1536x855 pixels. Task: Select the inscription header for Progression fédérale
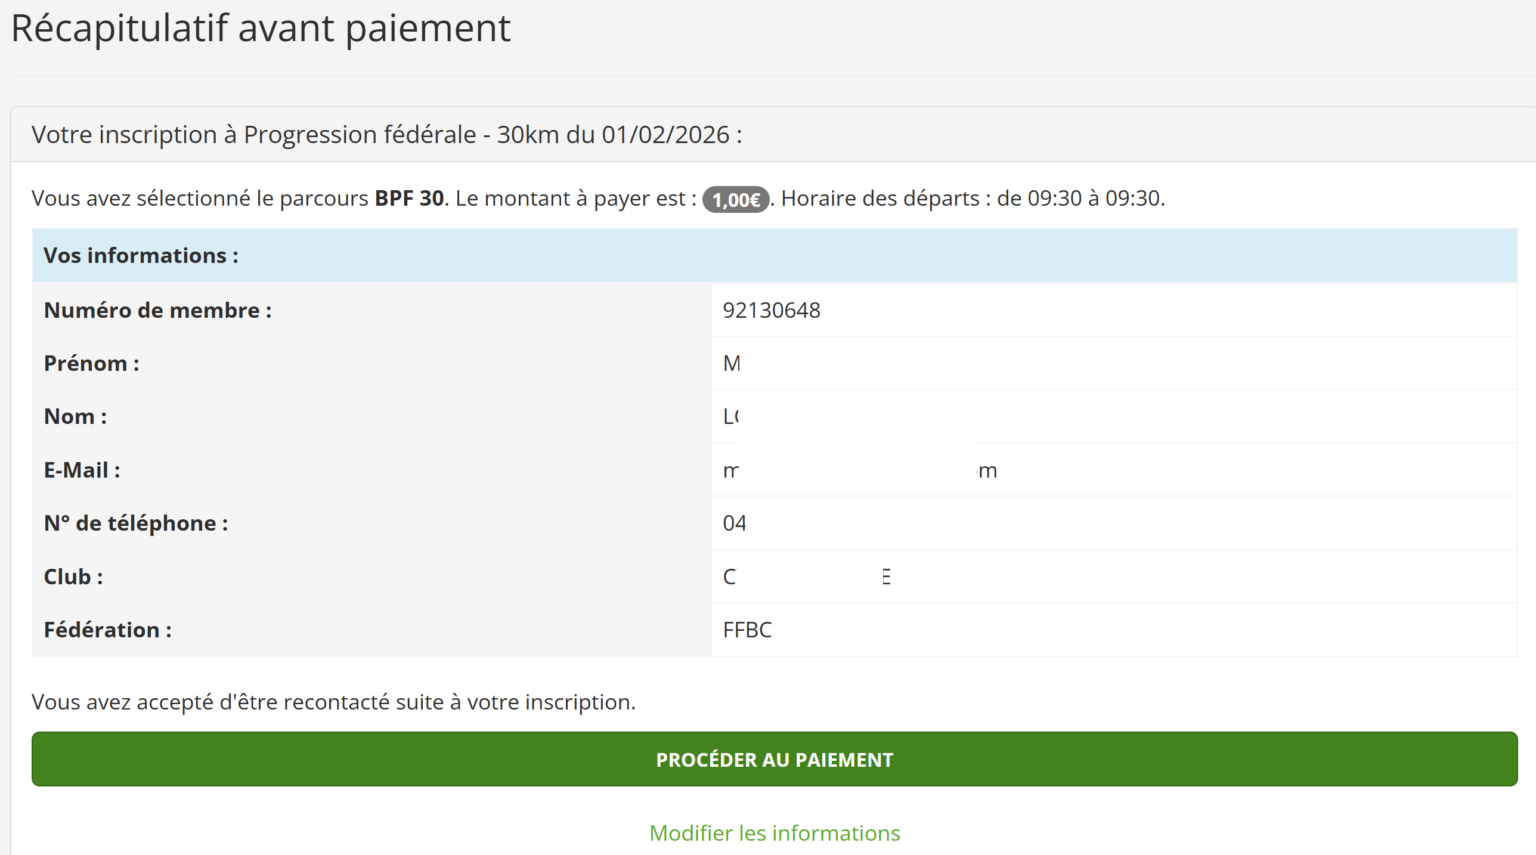pos(388,134)
